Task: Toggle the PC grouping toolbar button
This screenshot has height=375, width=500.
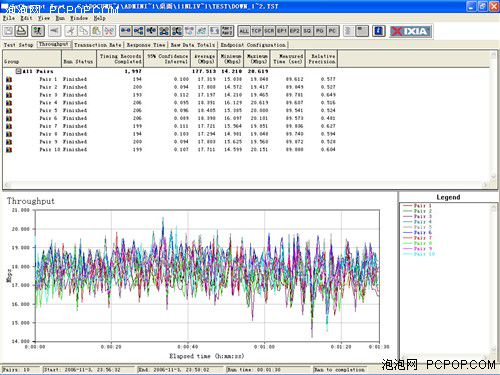Action: pos(332,31)
